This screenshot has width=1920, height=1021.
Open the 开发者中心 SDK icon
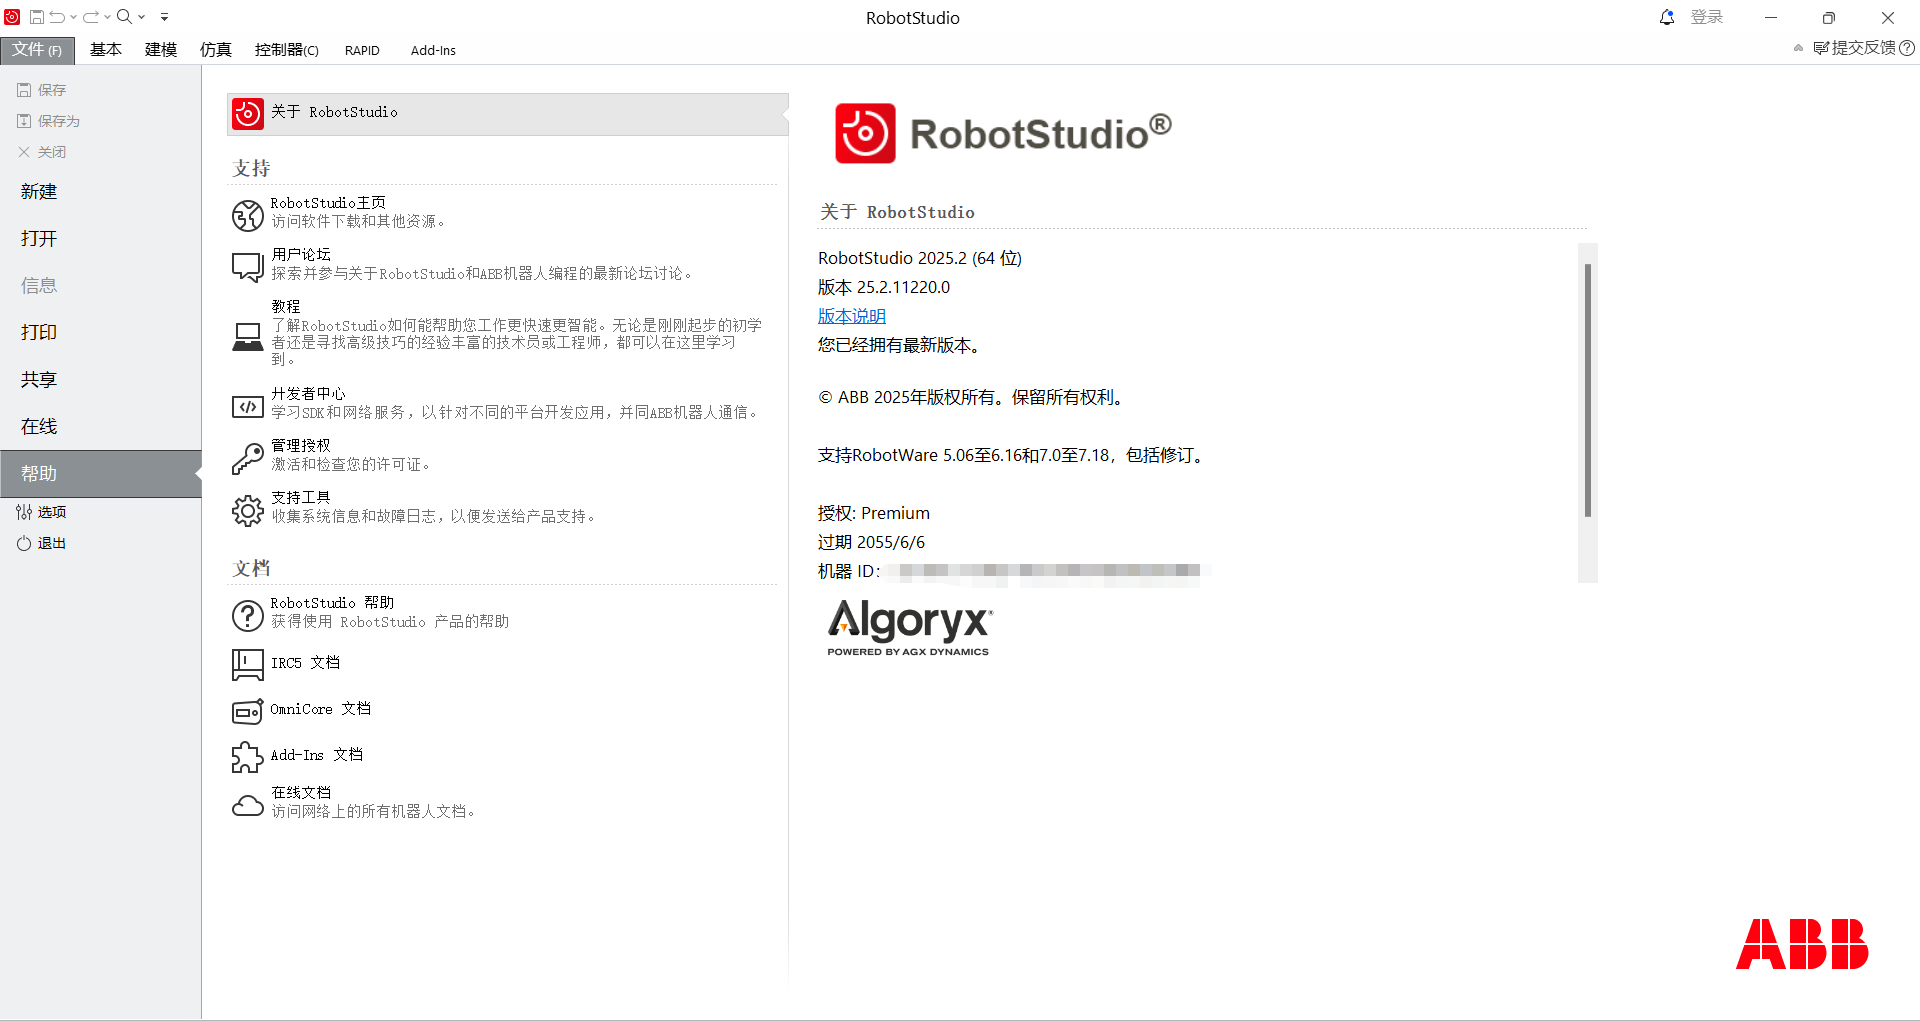(248, 406)
